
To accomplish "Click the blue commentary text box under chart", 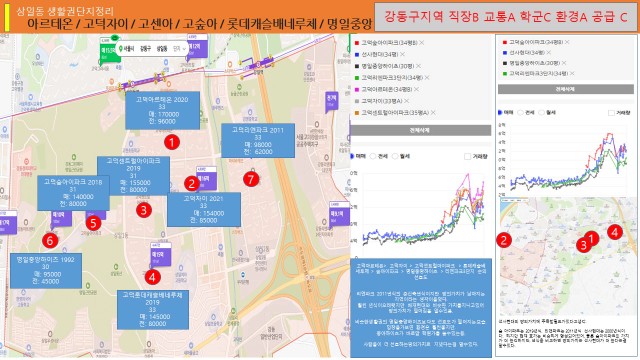I will [421, 308].
